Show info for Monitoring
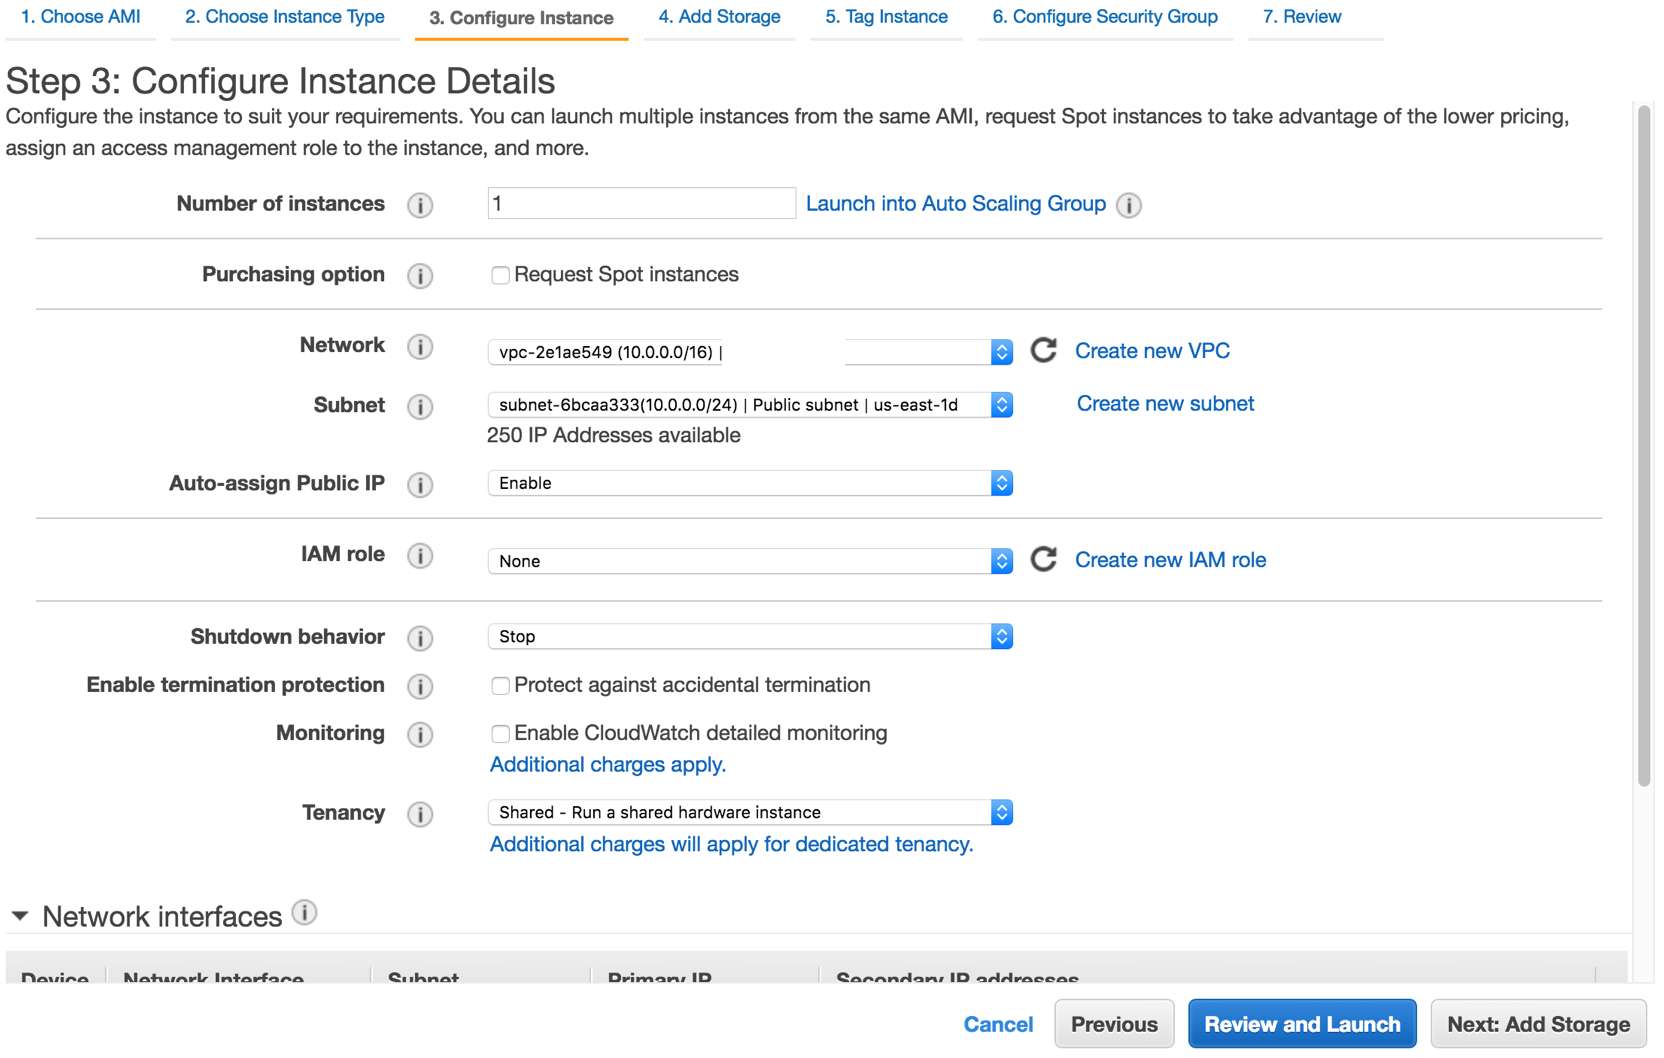Image resolution: width=1664 pixels, height=1058 pixels. click(420, 734)
